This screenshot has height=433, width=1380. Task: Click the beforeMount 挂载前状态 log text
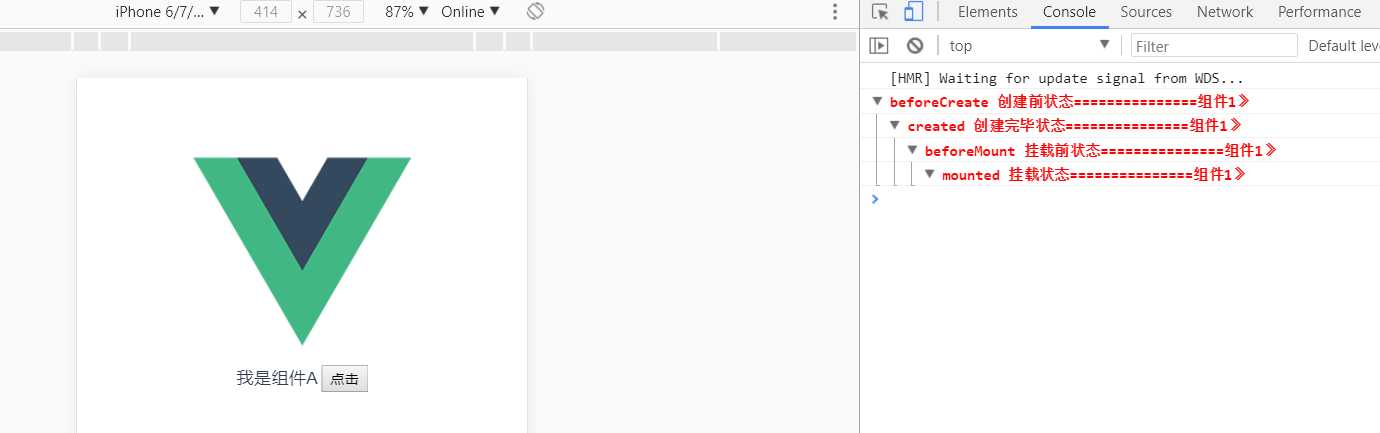click(1101, 150)
